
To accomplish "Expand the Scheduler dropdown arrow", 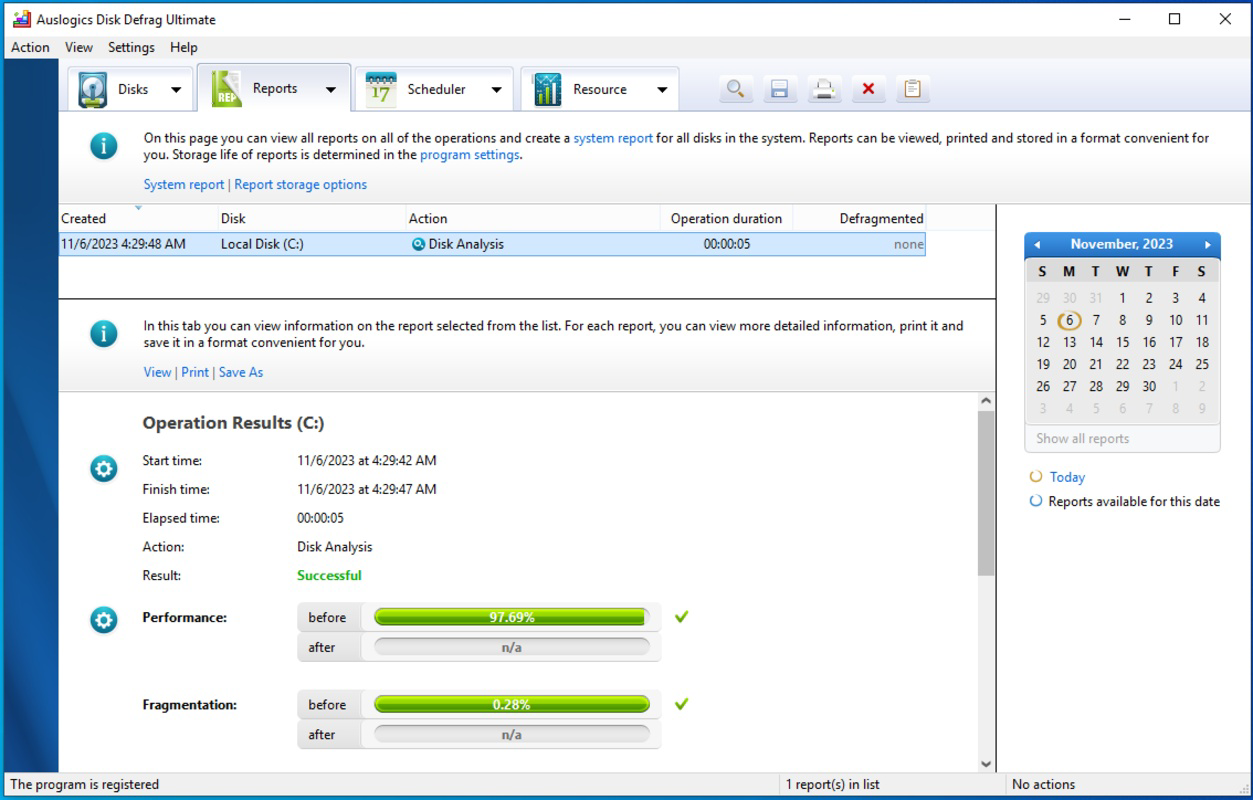I will point(496,90).
